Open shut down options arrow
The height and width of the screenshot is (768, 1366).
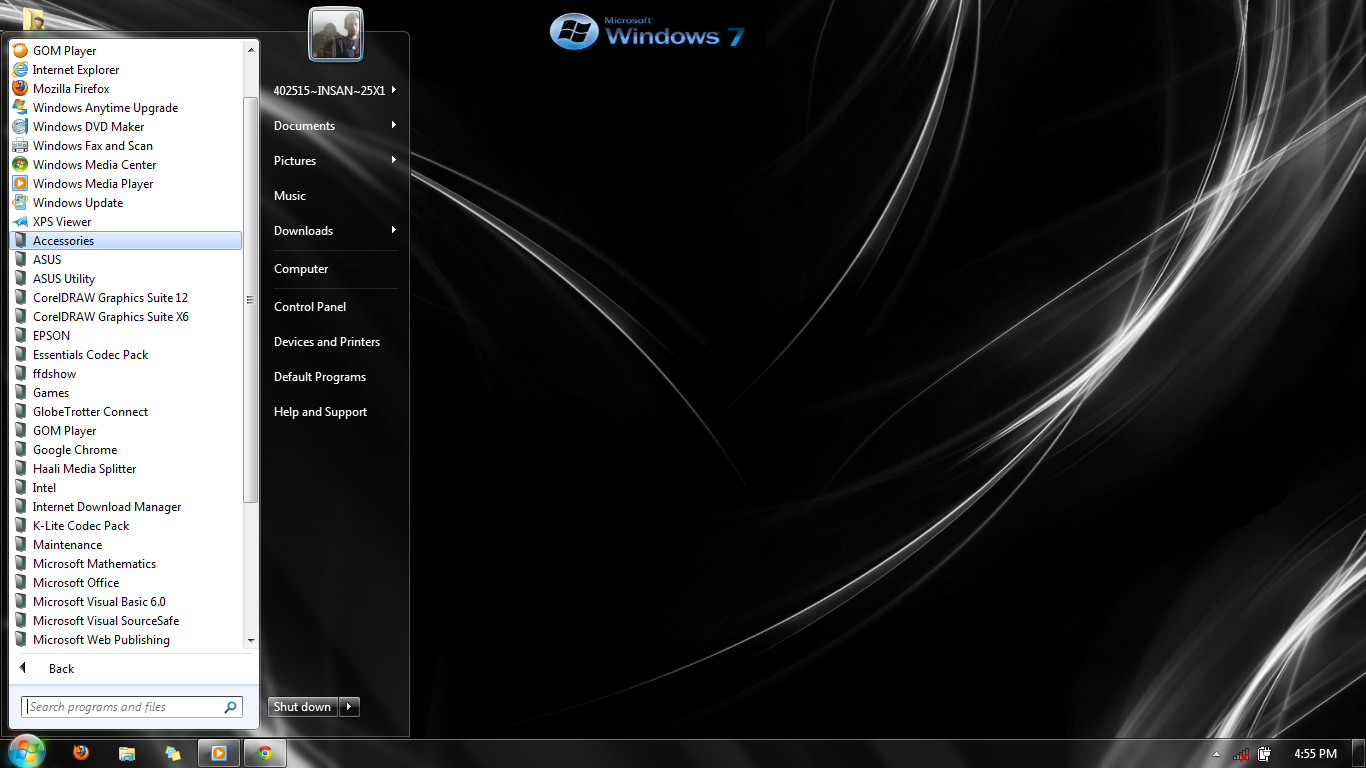(x=349, y=707)
